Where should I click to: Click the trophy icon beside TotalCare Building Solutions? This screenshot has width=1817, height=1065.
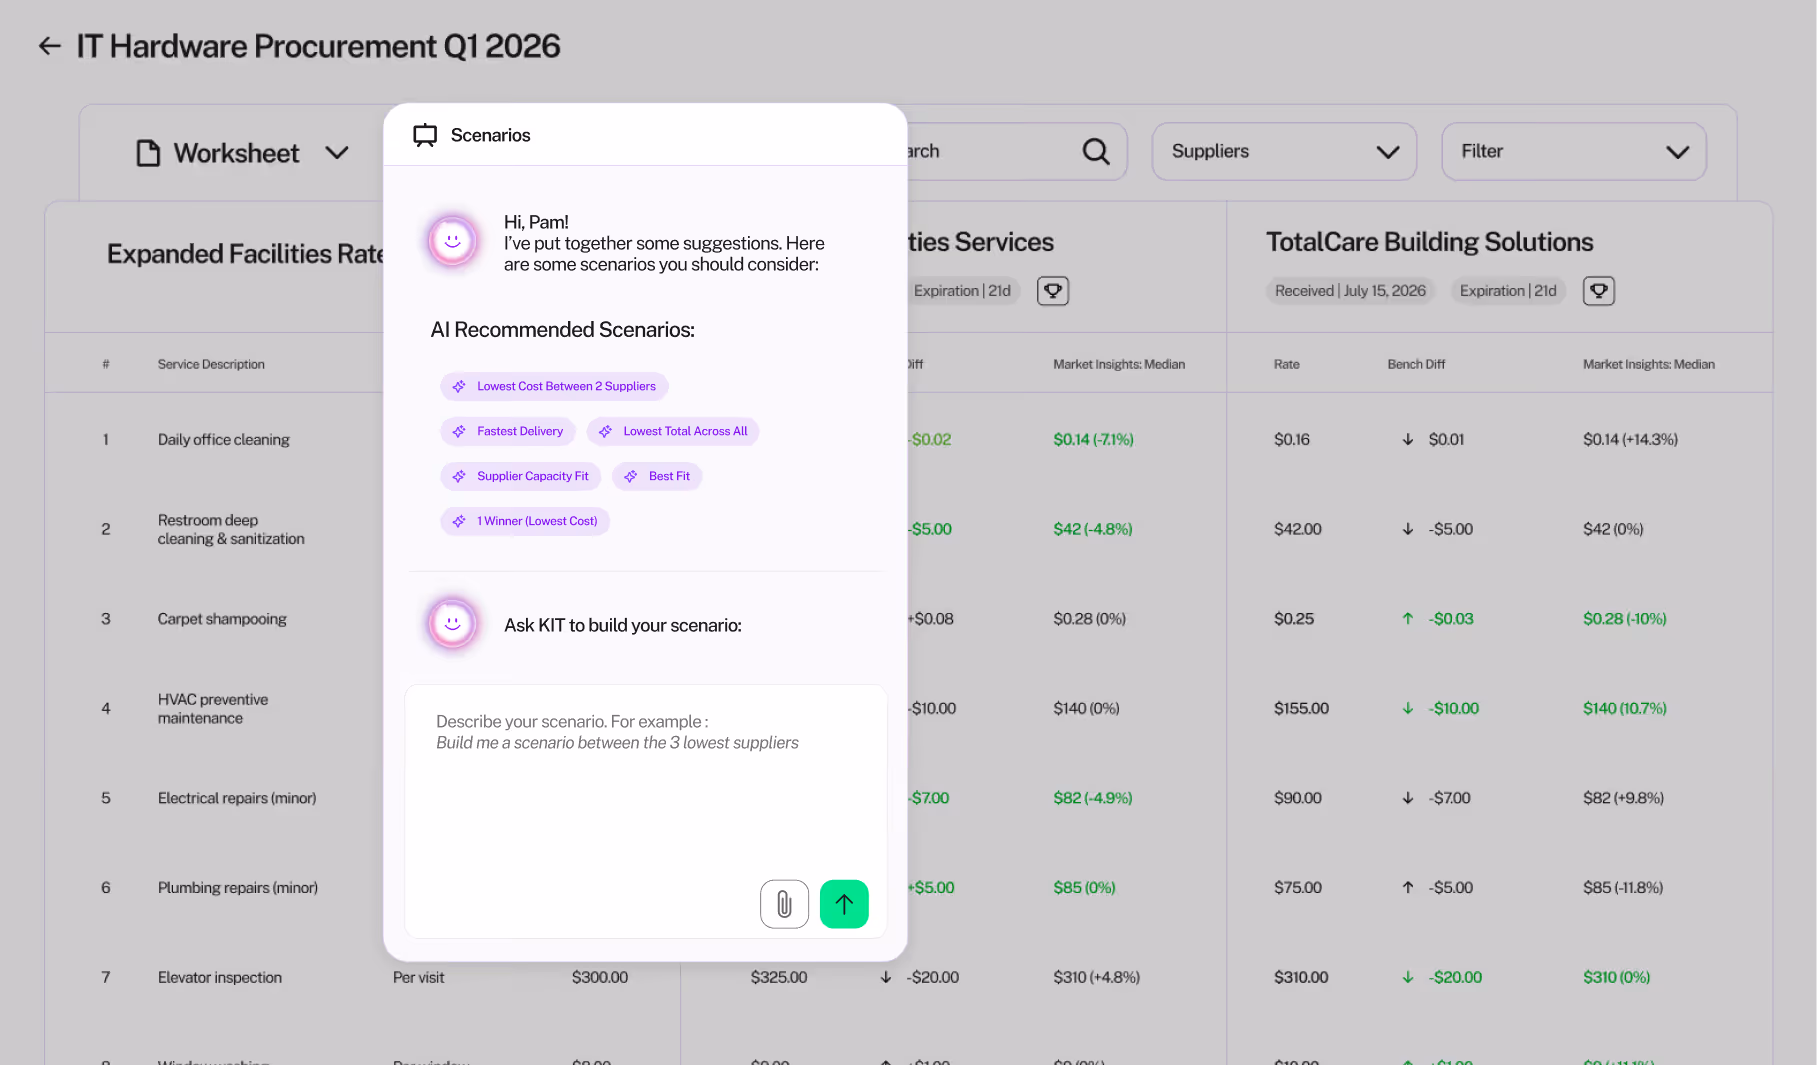pos(1598,290)
